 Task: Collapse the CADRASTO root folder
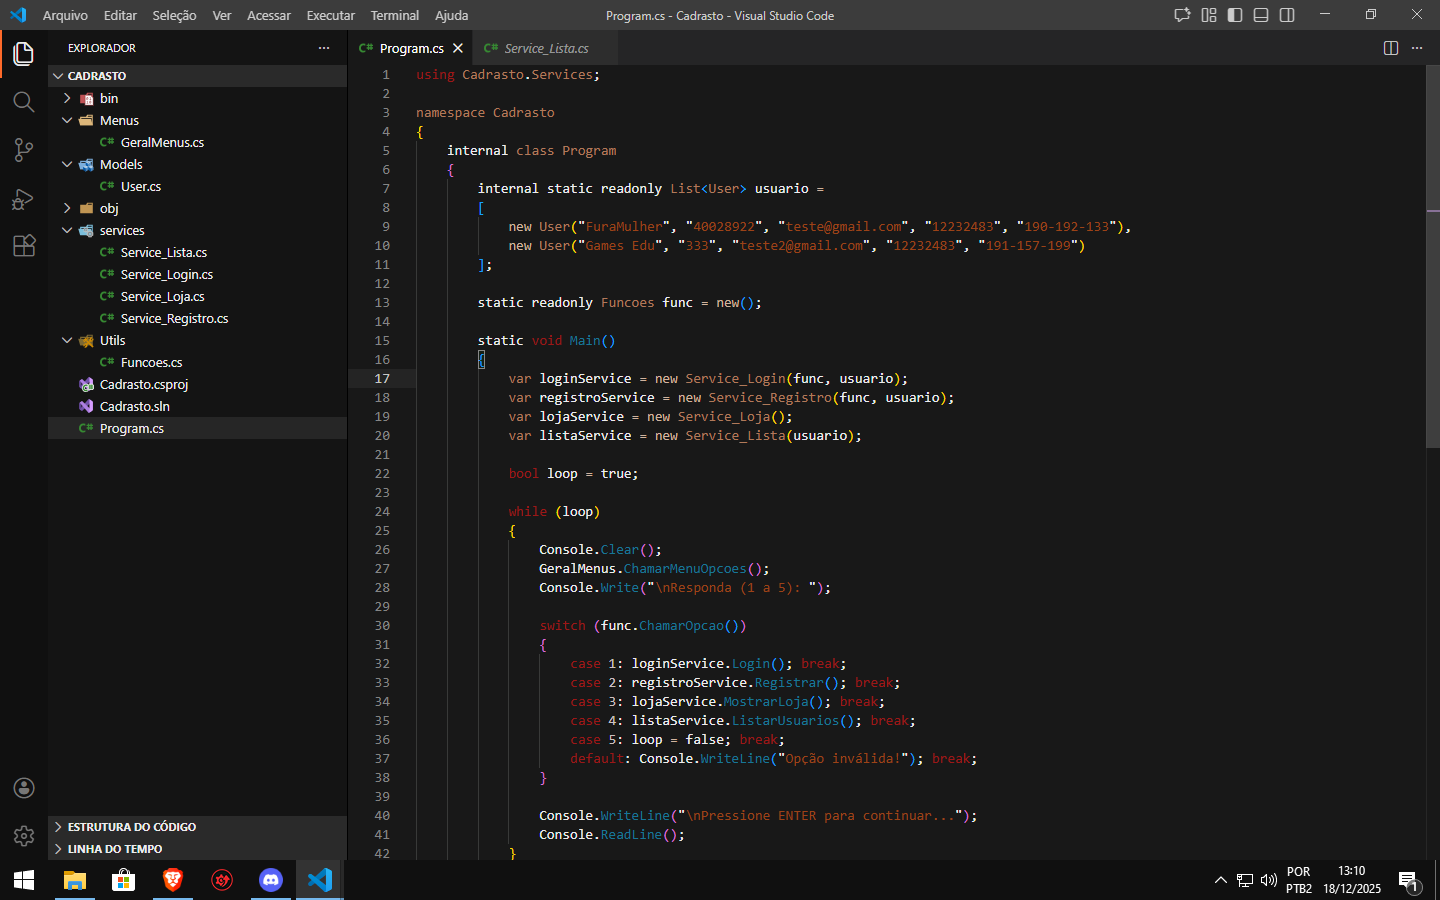(x=58, y=76)
